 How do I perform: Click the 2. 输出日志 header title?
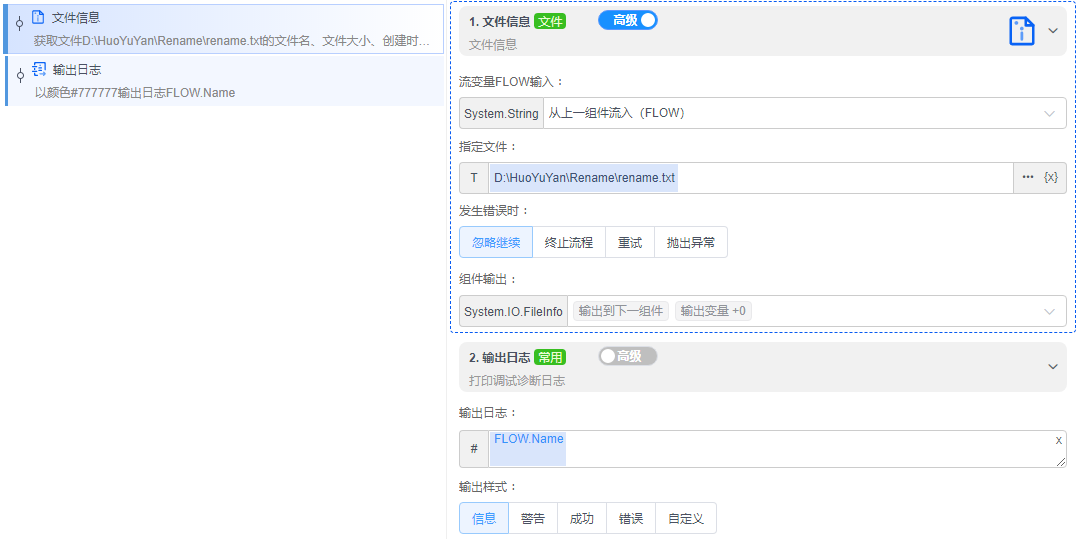click(x=500, y=357)
